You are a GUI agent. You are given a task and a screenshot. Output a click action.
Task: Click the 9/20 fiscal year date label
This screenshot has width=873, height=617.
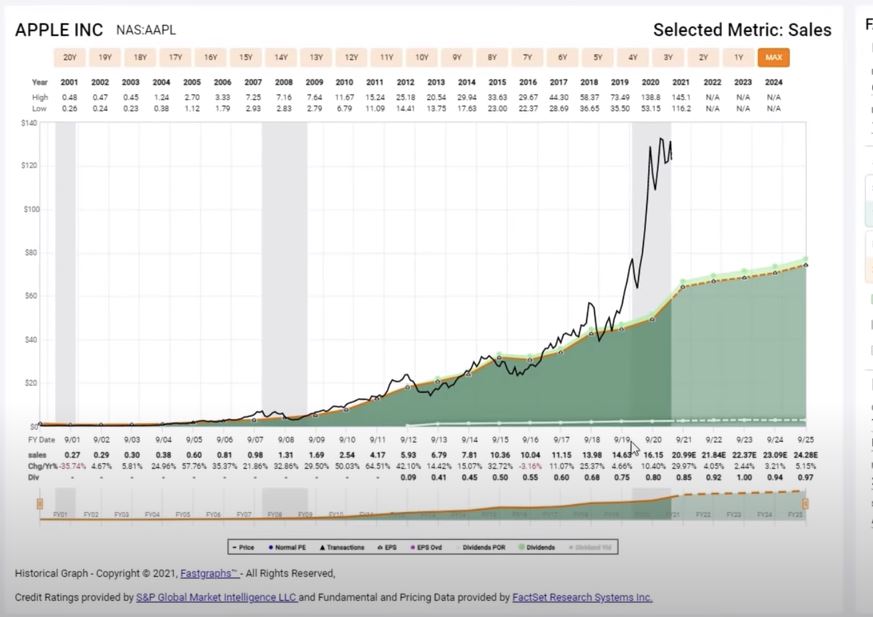coord(653,440)
